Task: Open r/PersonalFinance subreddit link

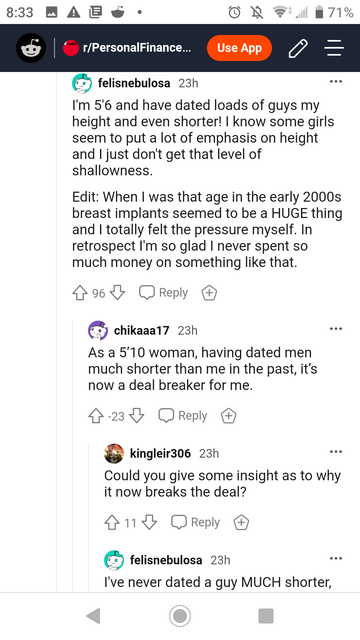Action: (126, 48)
